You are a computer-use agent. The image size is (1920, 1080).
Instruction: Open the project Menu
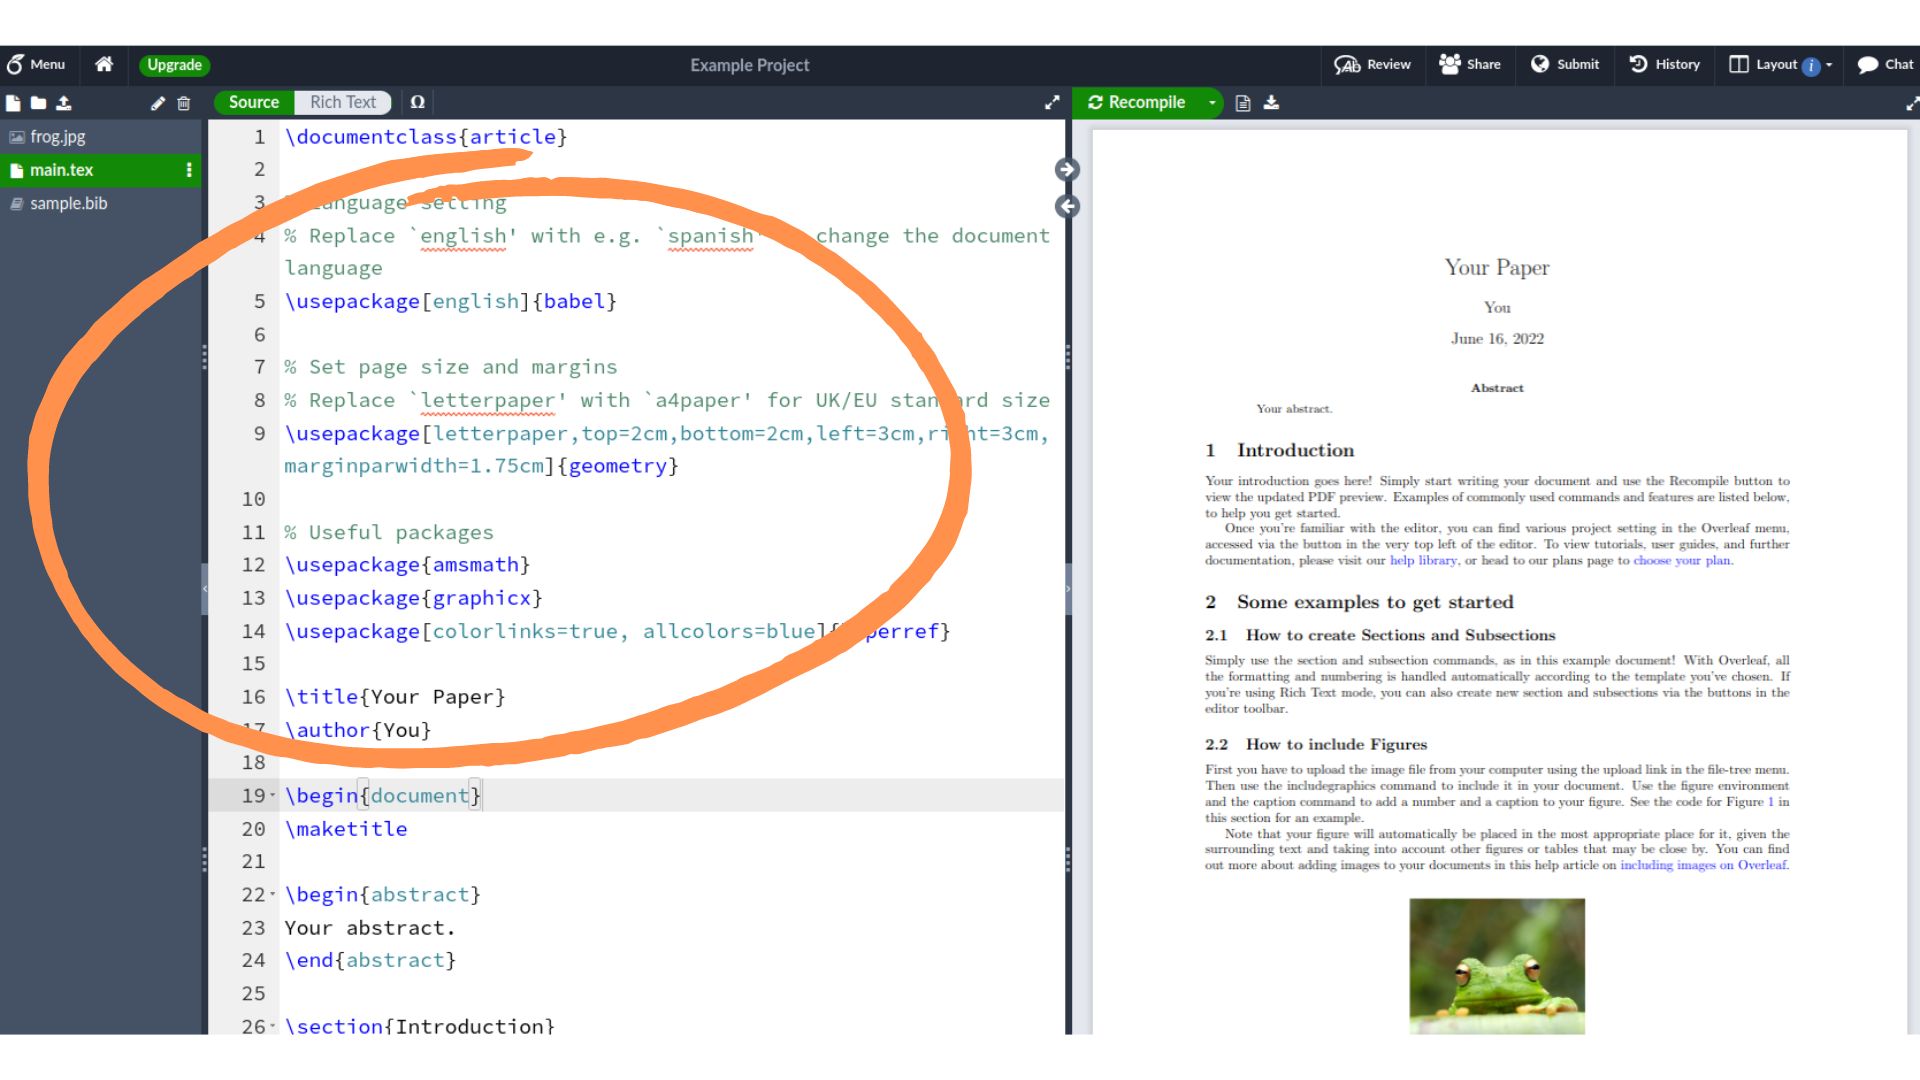click(x=37, y=64)
